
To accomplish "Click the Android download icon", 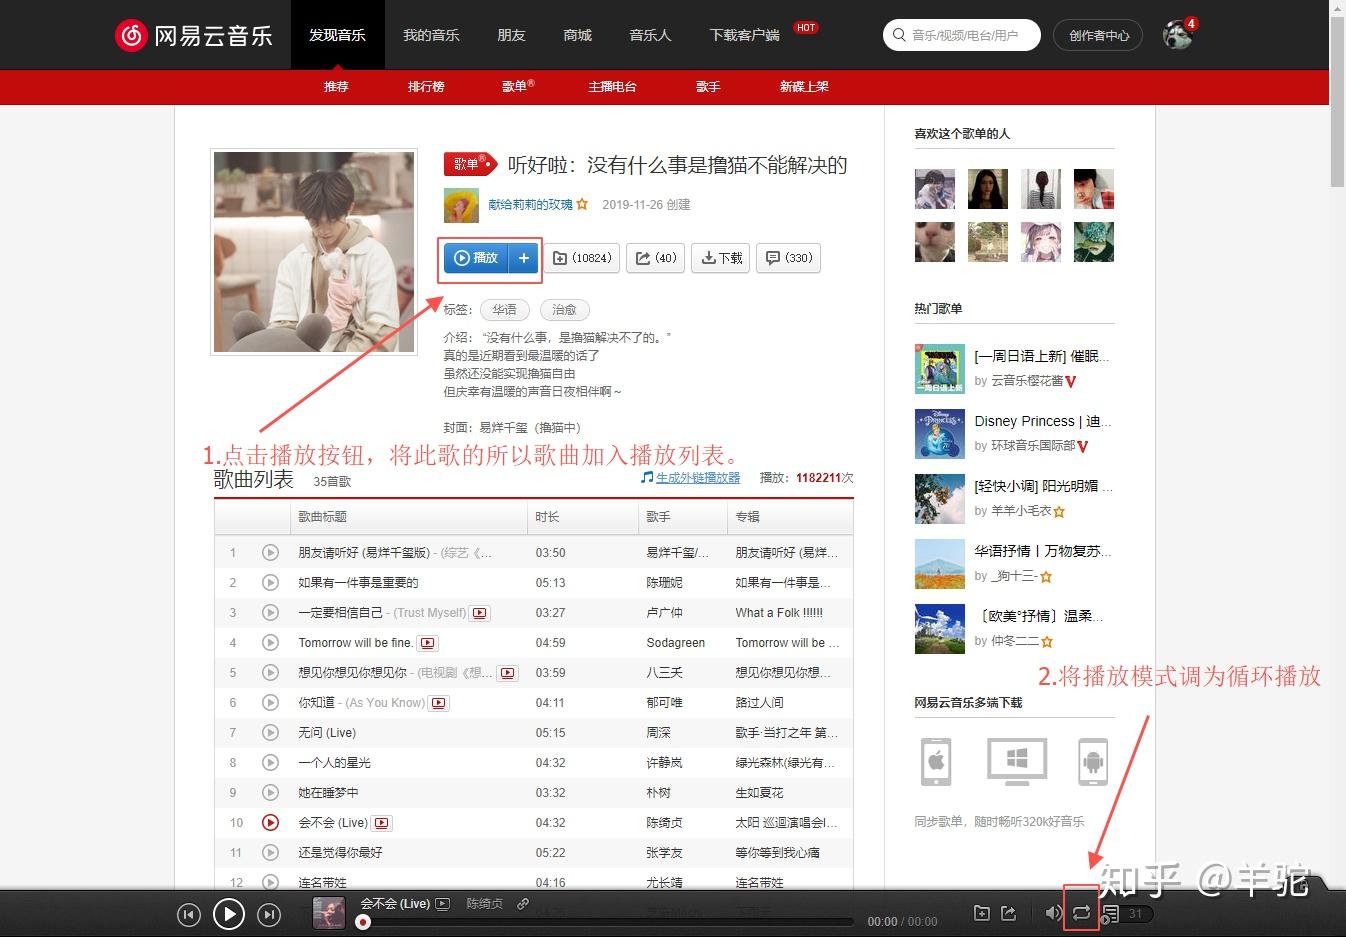I will tap(1093, 762).
